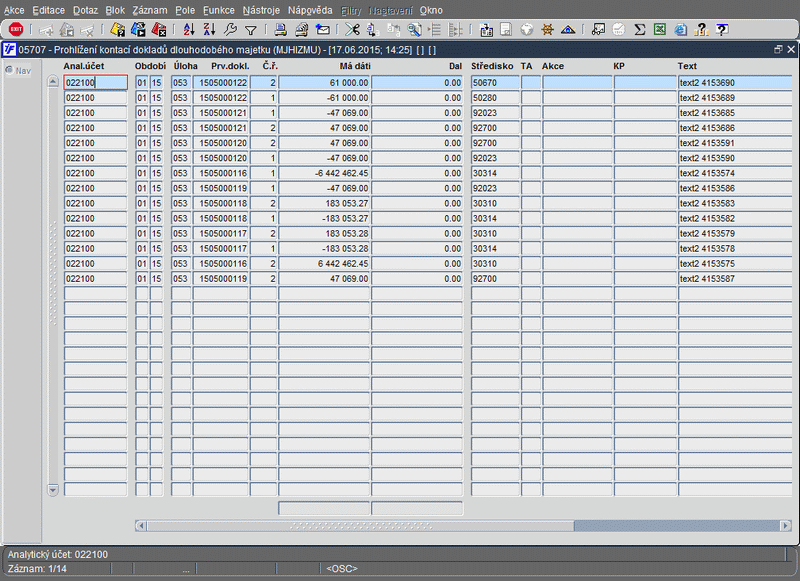The image size is (800, 581).
Task: Click the chart with glasses icon
Action: click(598, 30)
